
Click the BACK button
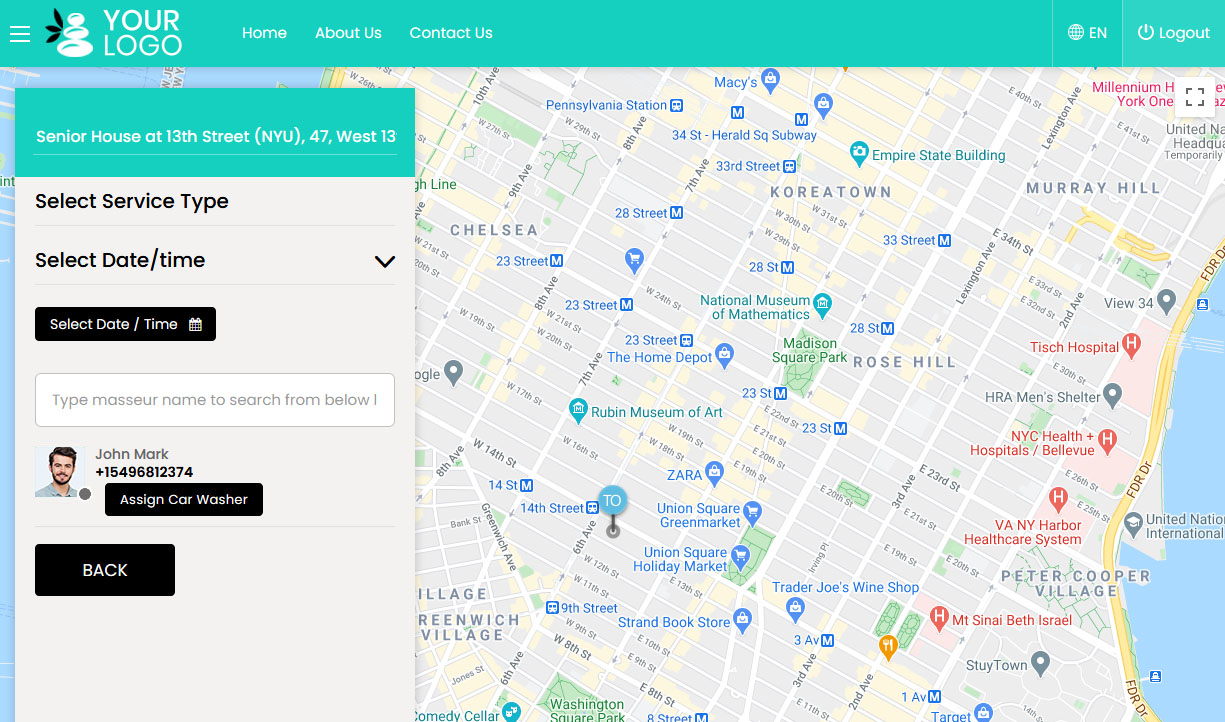pos(104,570)
